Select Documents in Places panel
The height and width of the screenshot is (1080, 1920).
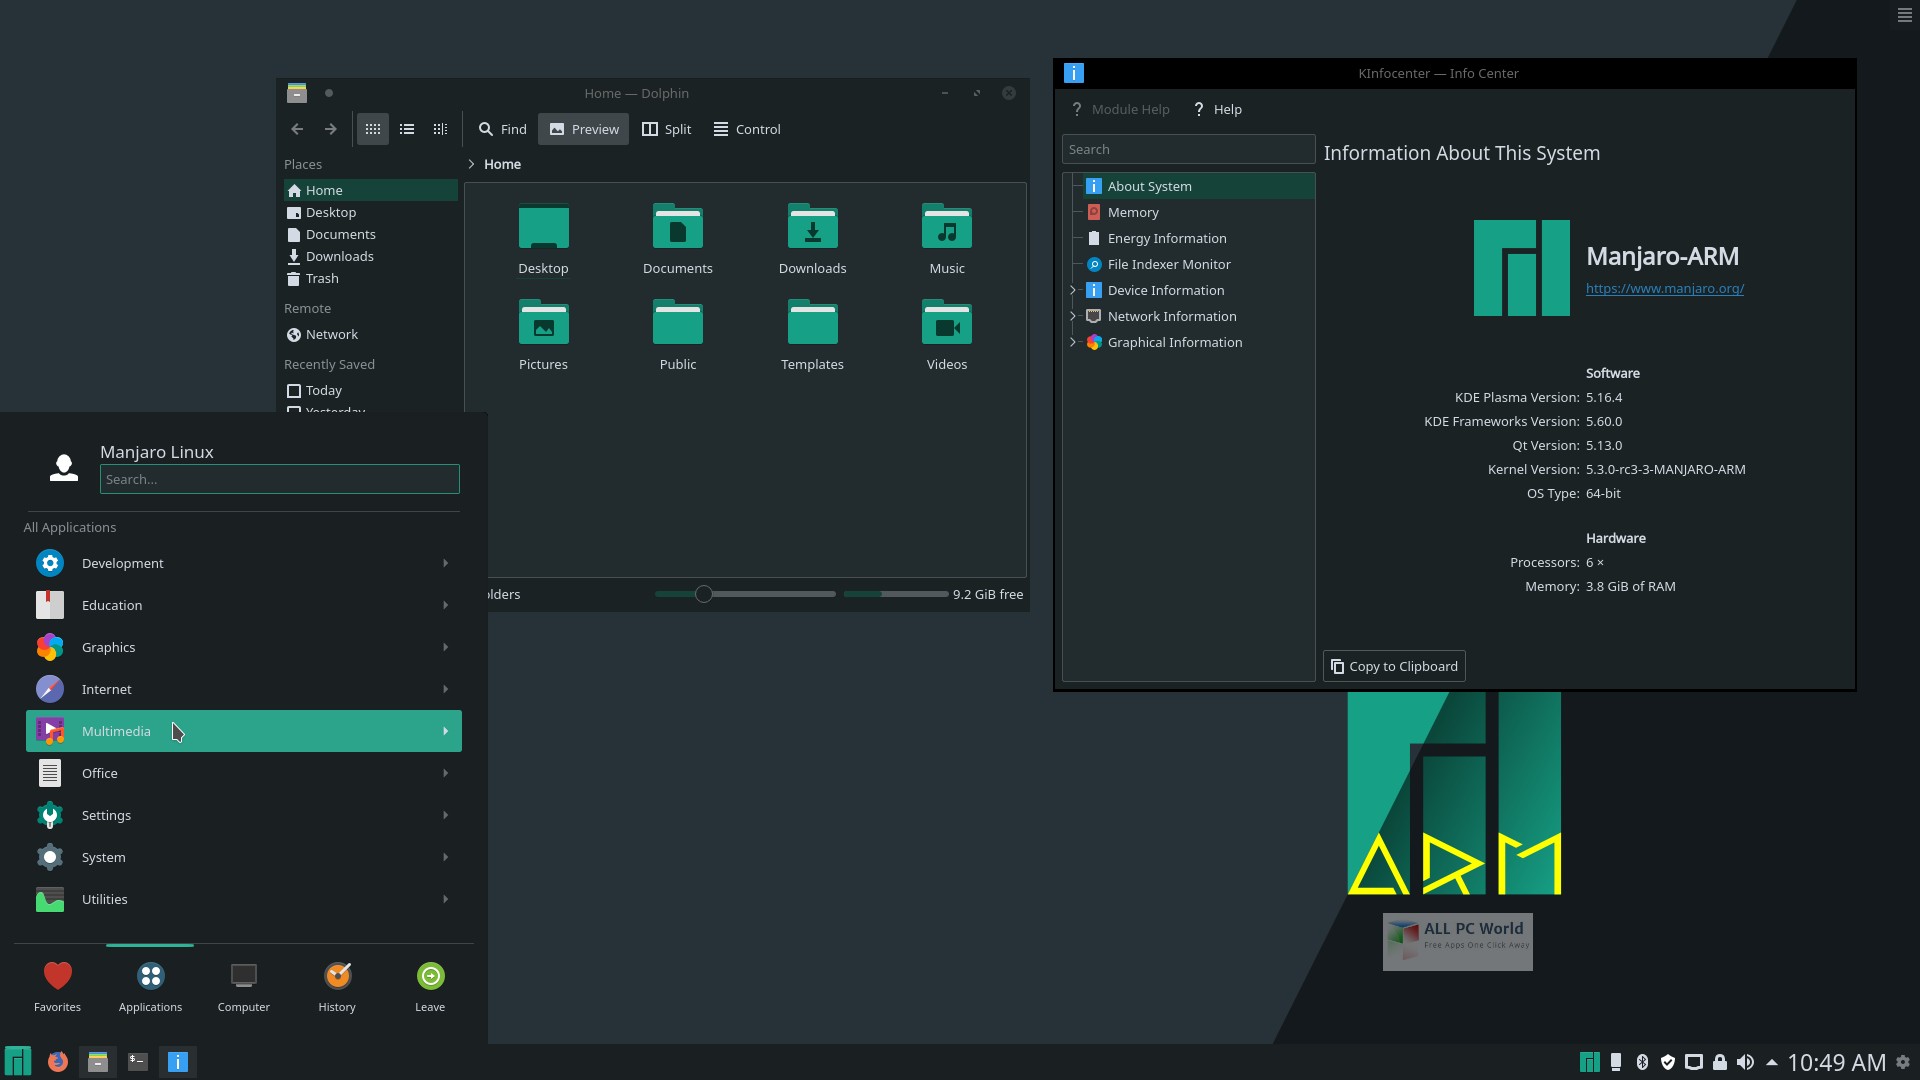point(371,234)
